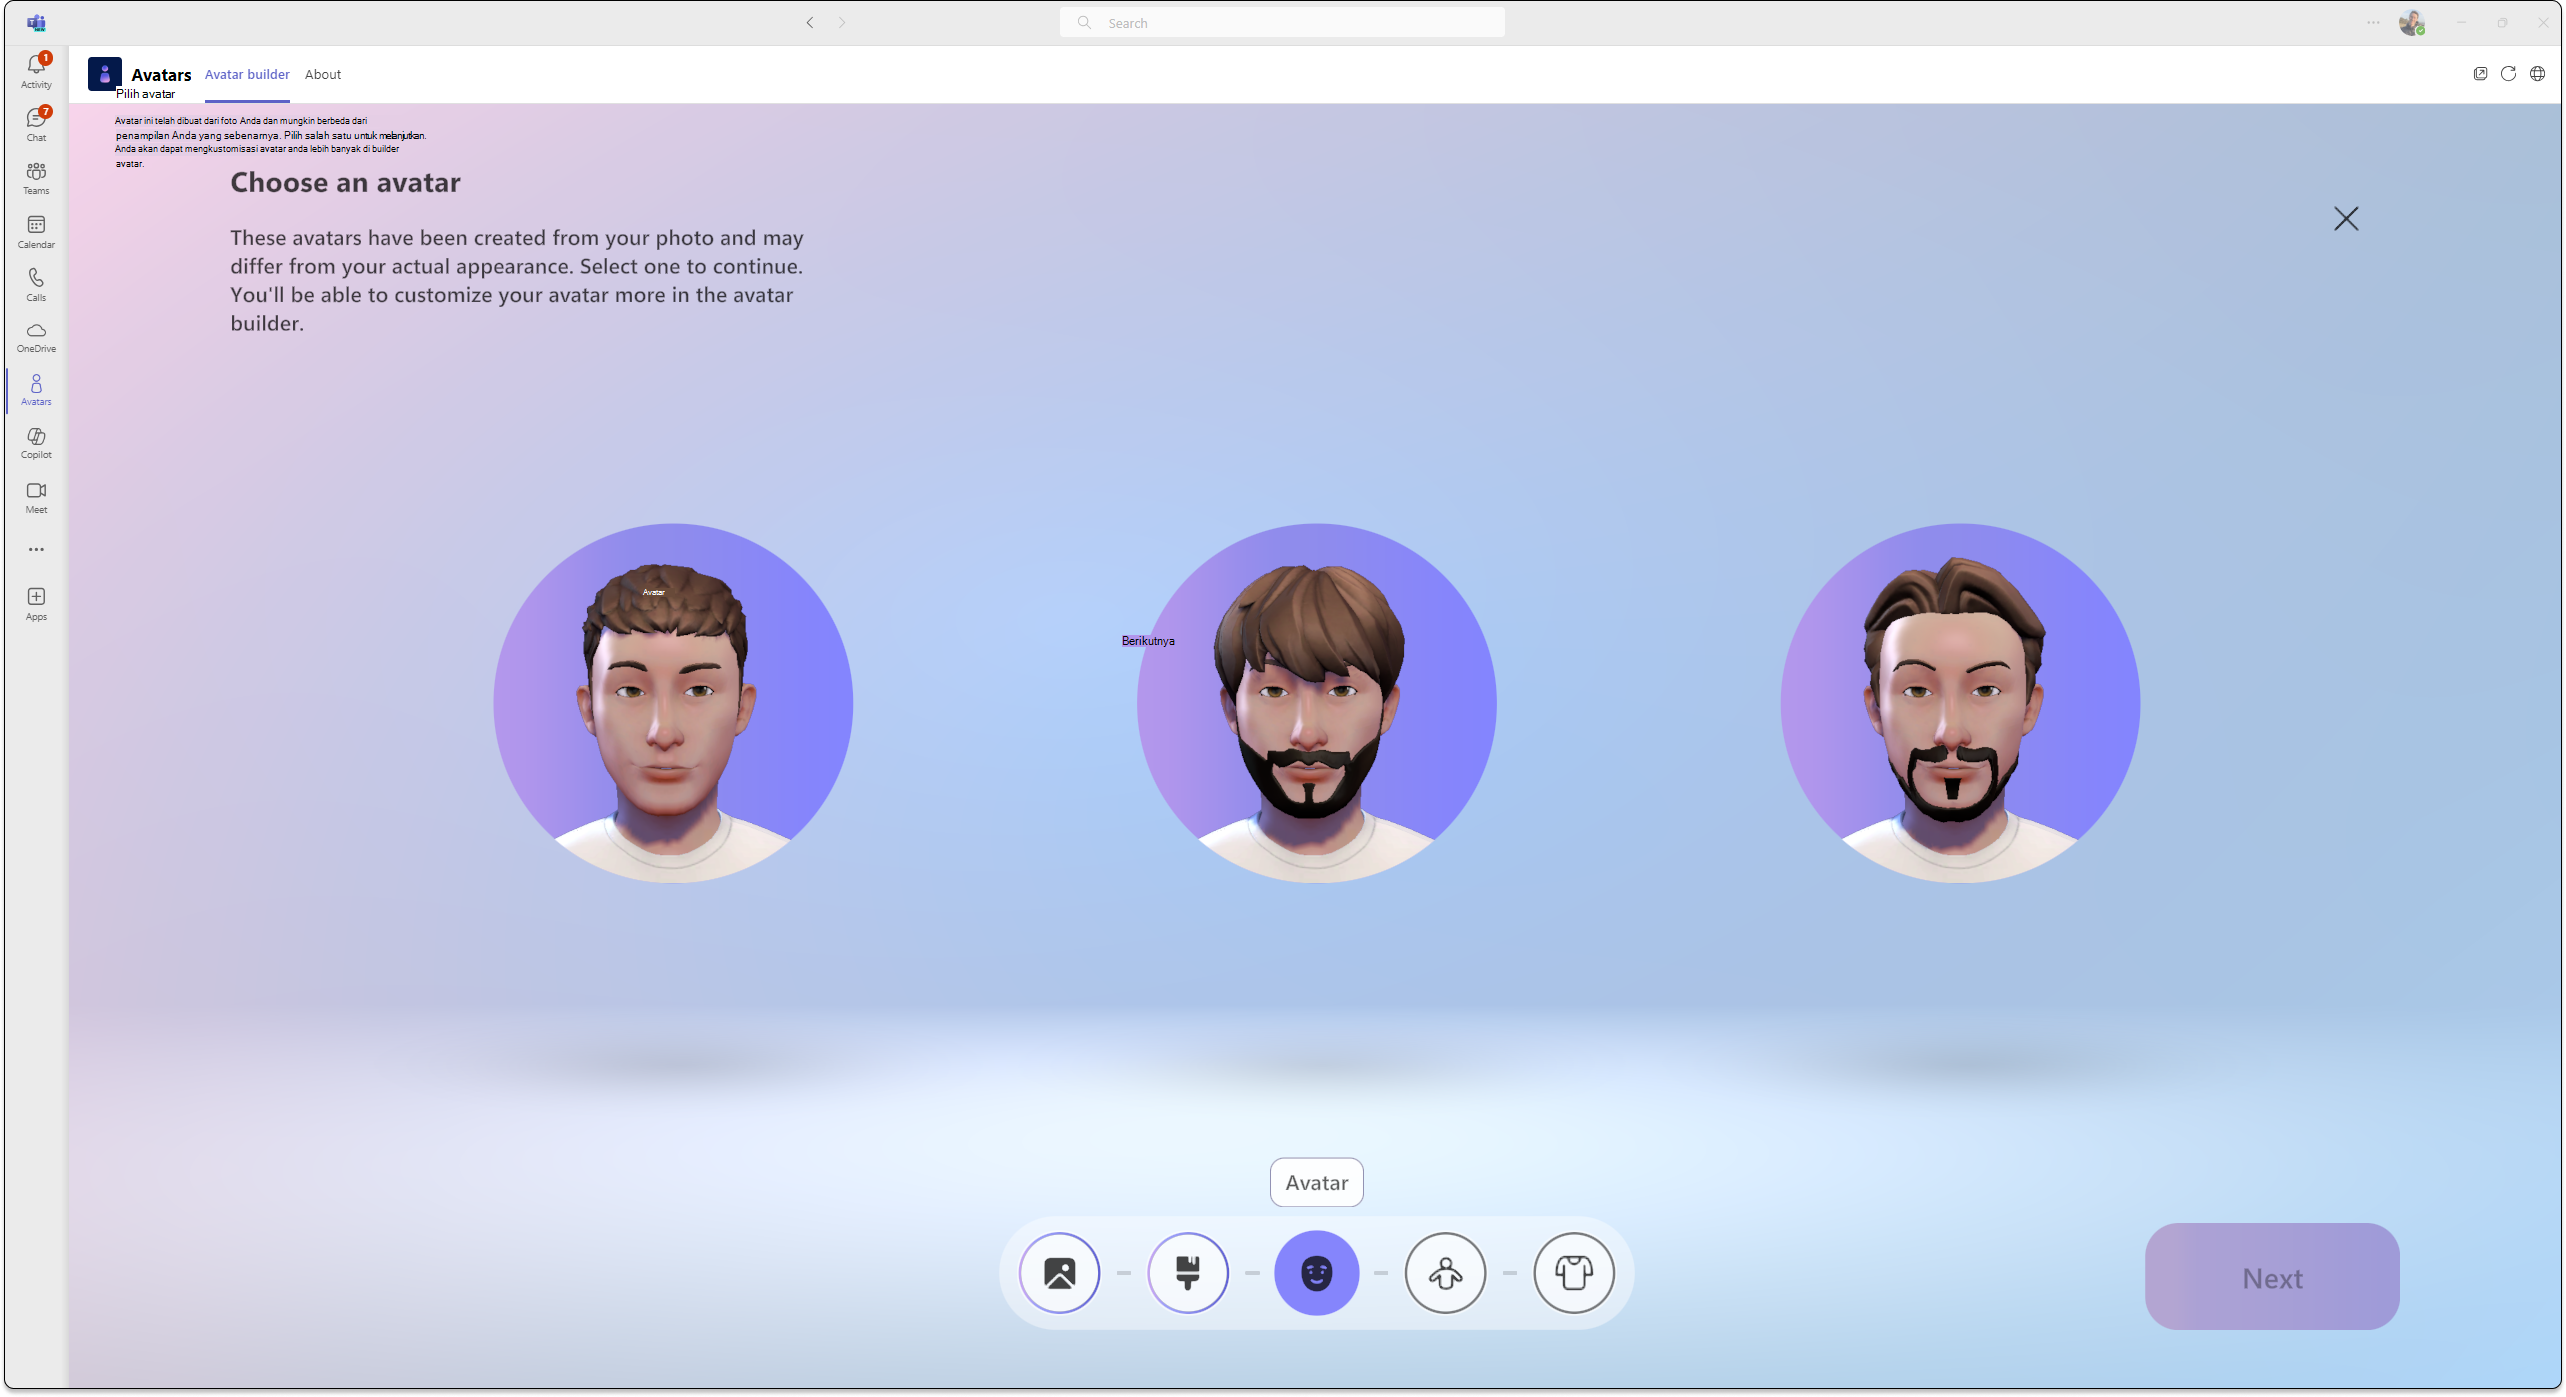
Task: Open Avatars app in browser globe icon
Action: tap(2537, 73)
